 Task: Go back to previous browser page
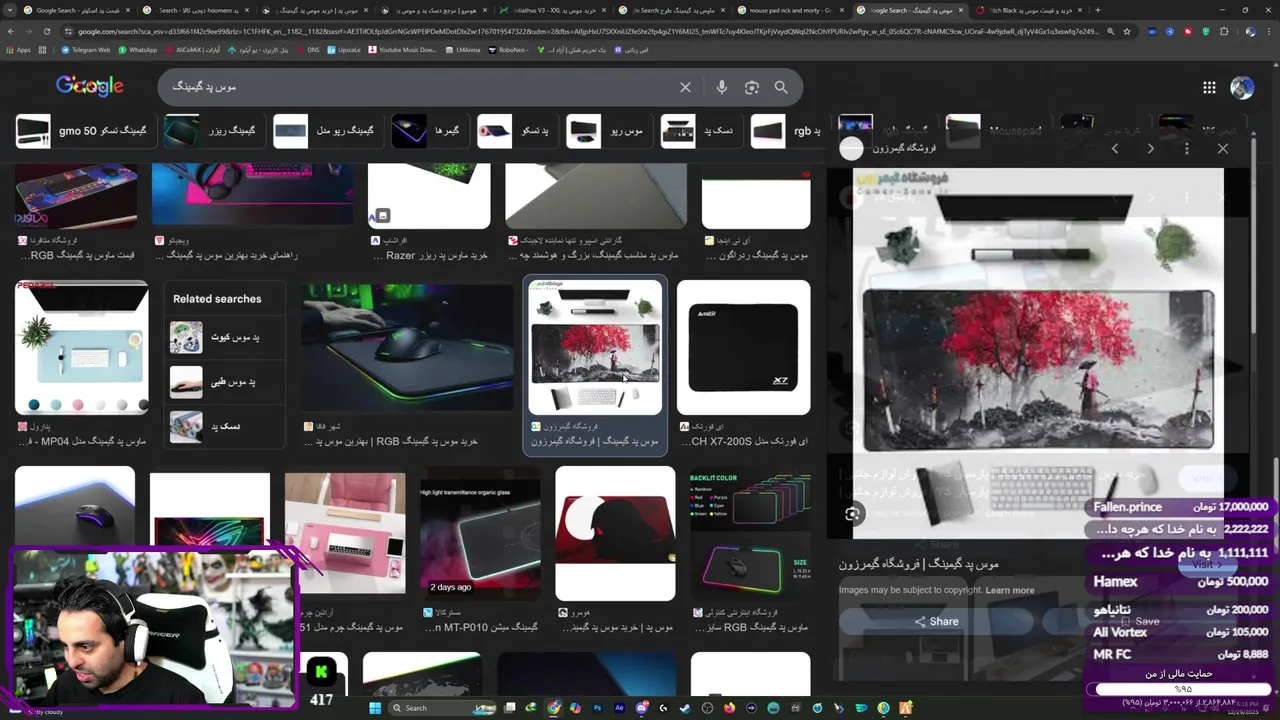(x=11, y=32)
